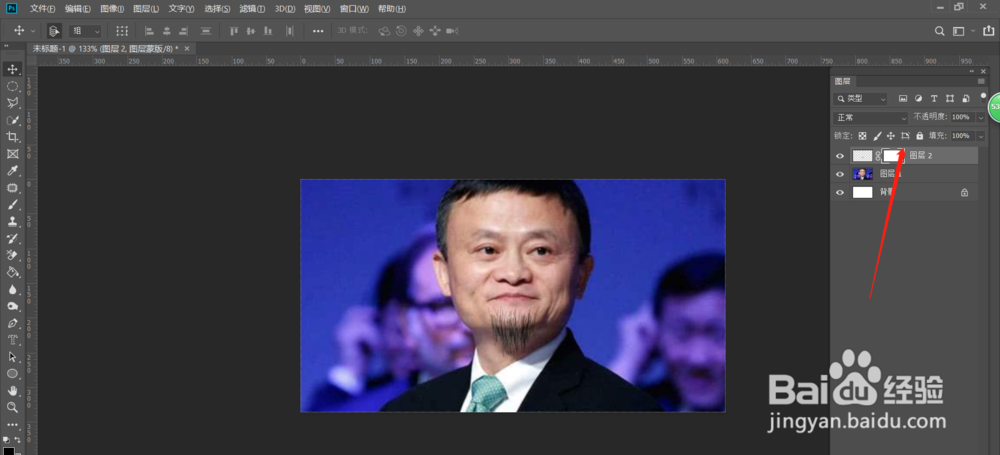Select the Brush tool
Viewport: 1000px width, 455px height.
point(12,205)
